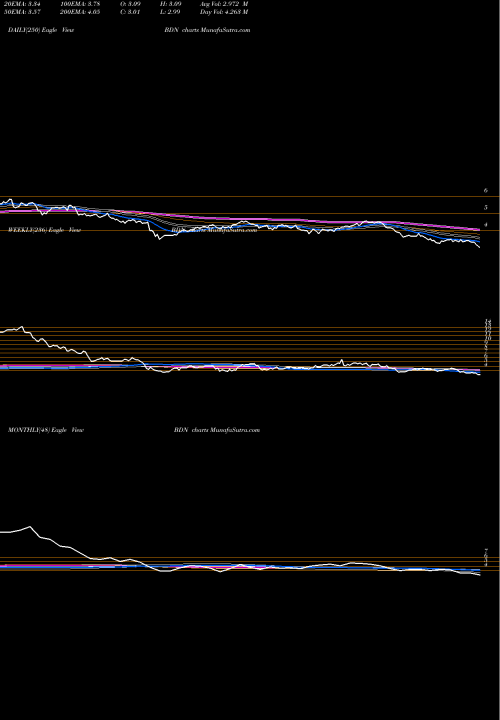Click the 100EMA value label

(x=78, y=4)
